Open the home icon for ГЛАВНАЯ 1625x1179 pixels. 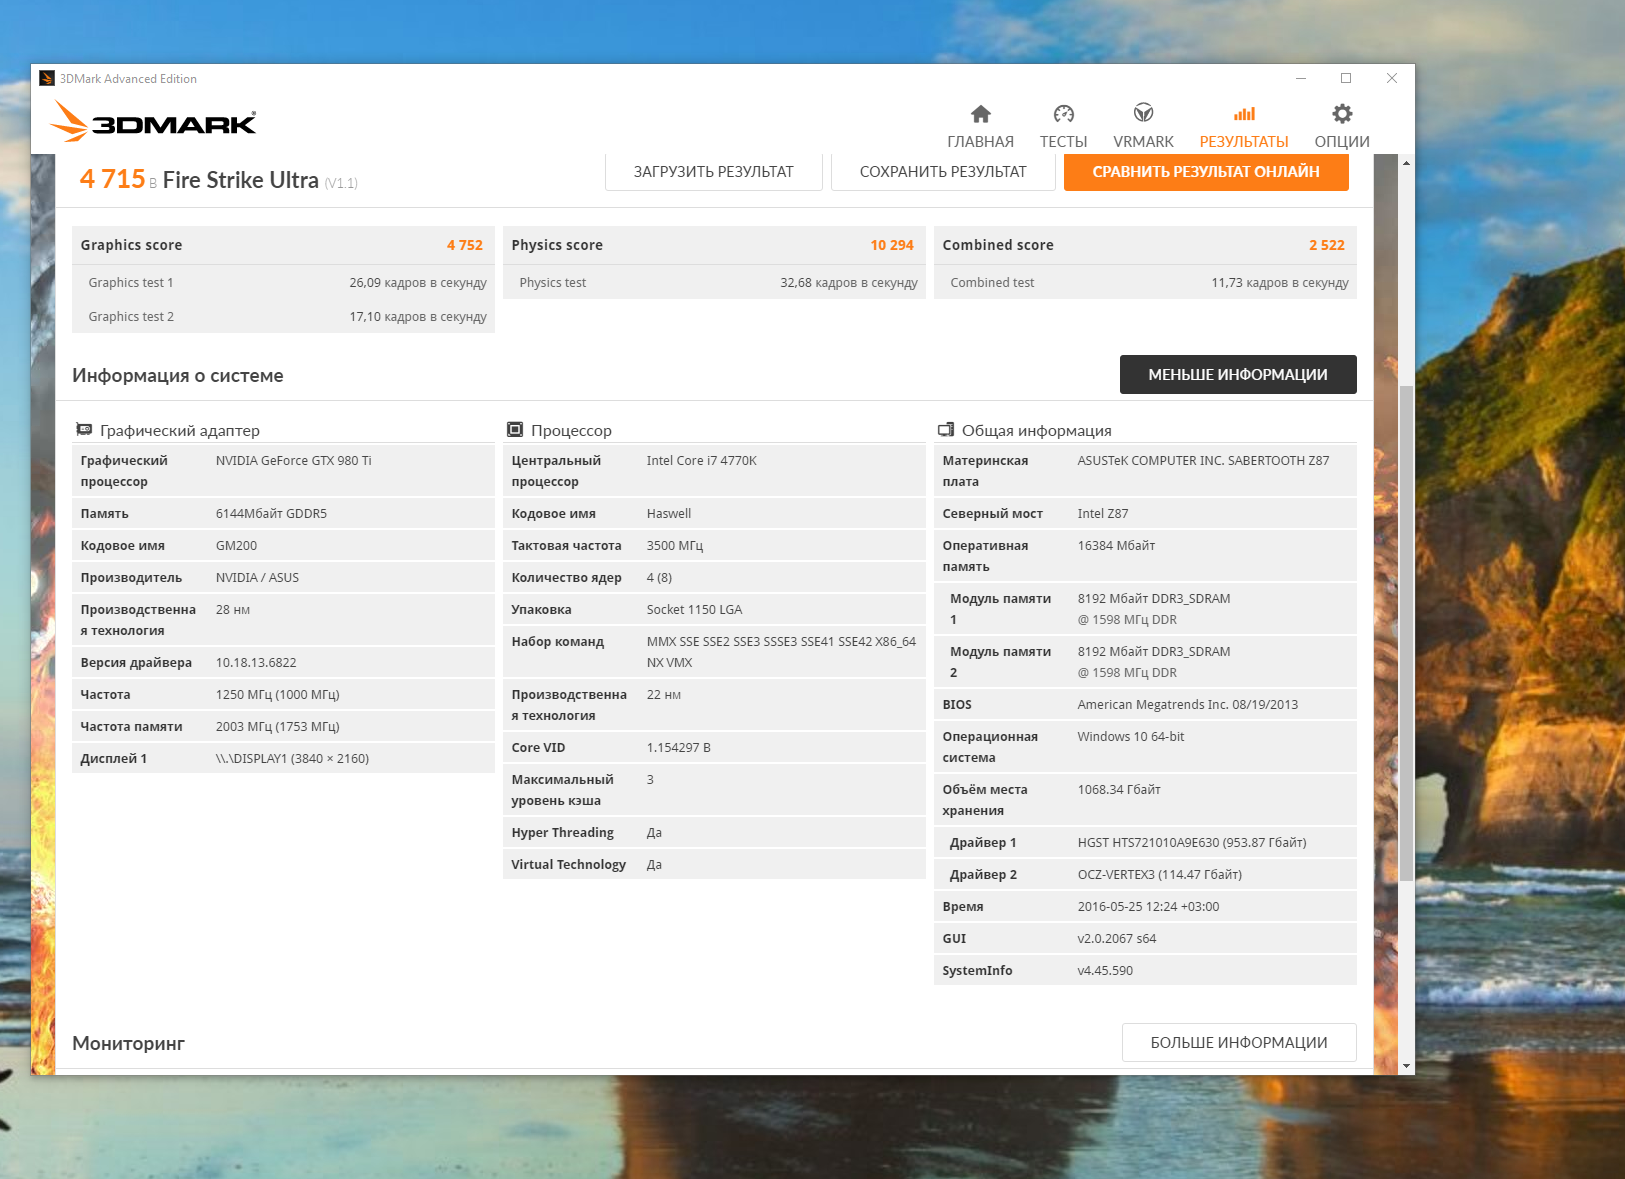pyautogui.click(x=981, y=114)
